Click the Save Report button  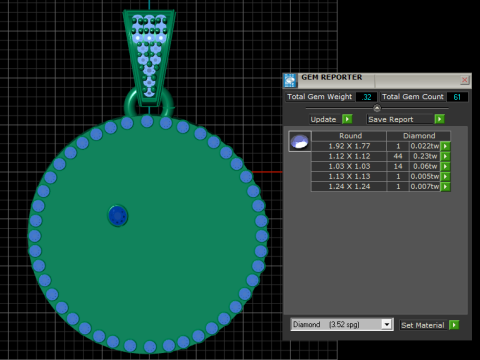coord(400,119)
